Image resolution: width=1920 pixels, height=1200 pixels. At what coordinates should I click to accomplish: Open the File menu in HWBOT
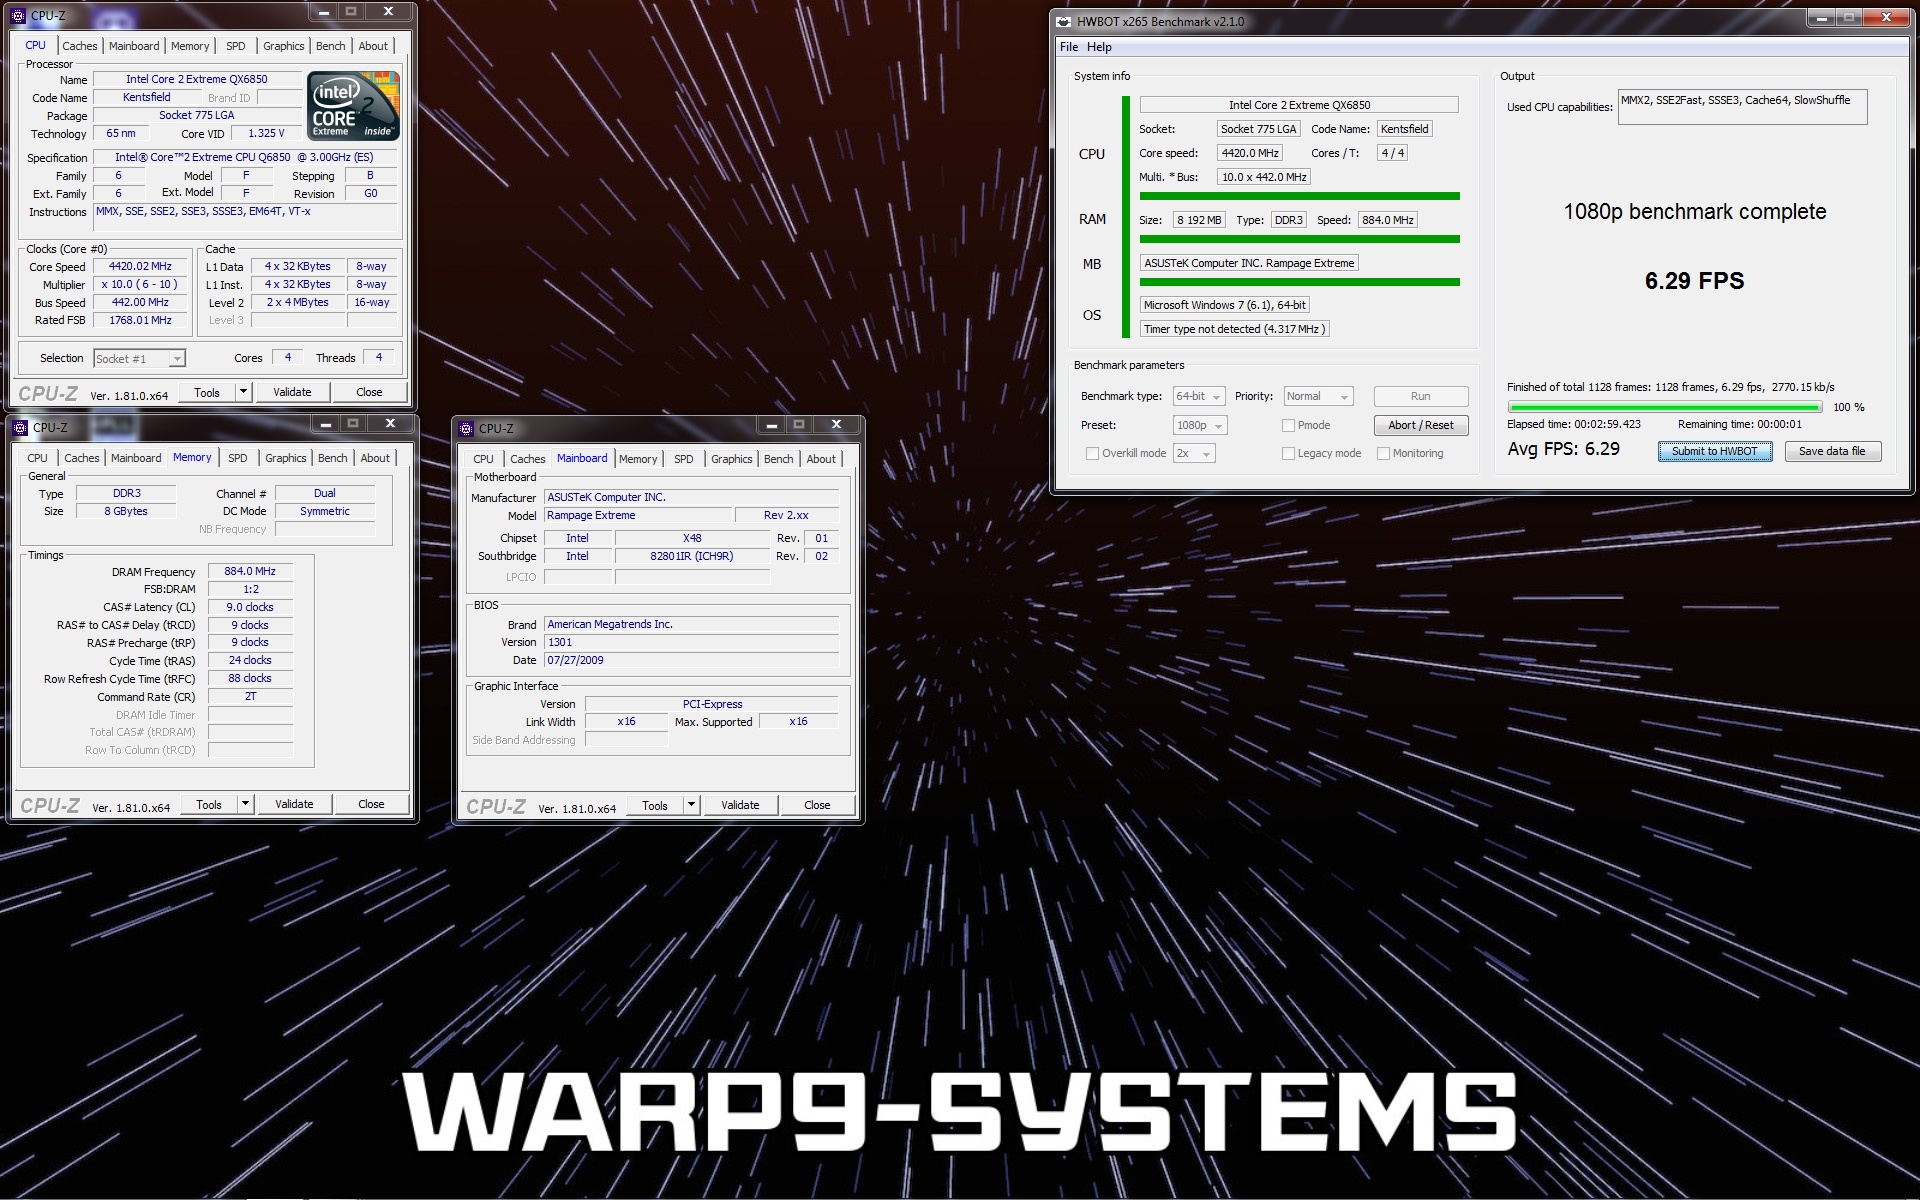click(x=1069, y=47)
